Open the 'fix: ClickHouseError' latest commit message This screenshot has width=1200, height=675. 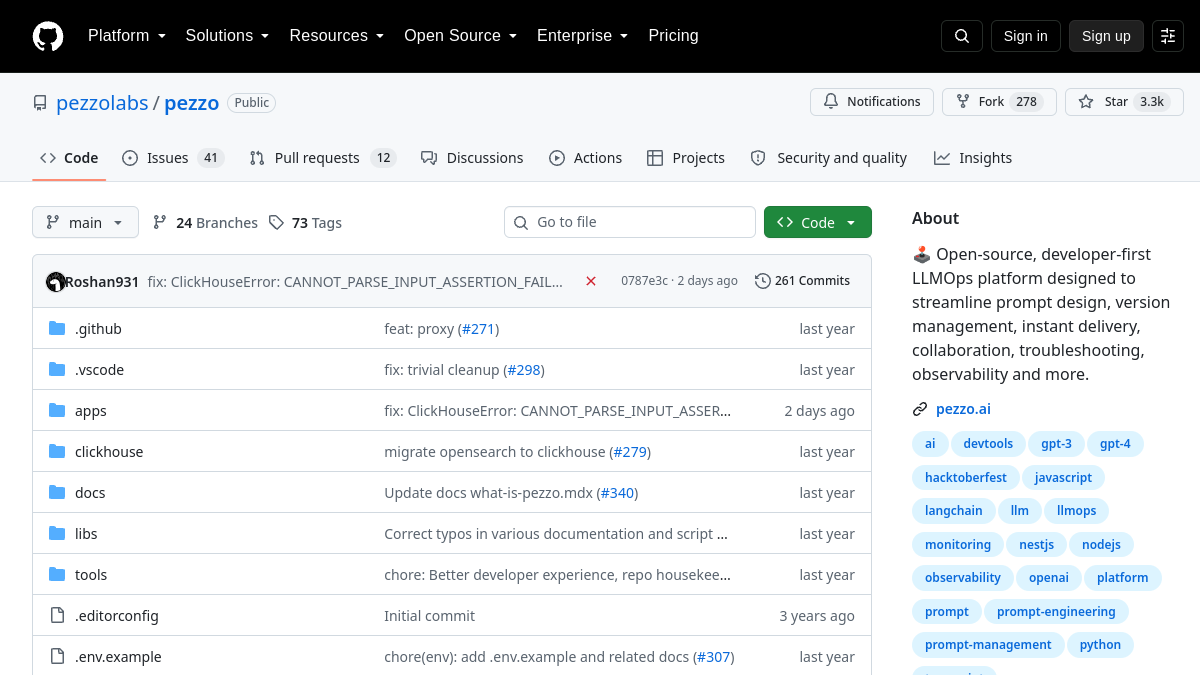point(355,282)
